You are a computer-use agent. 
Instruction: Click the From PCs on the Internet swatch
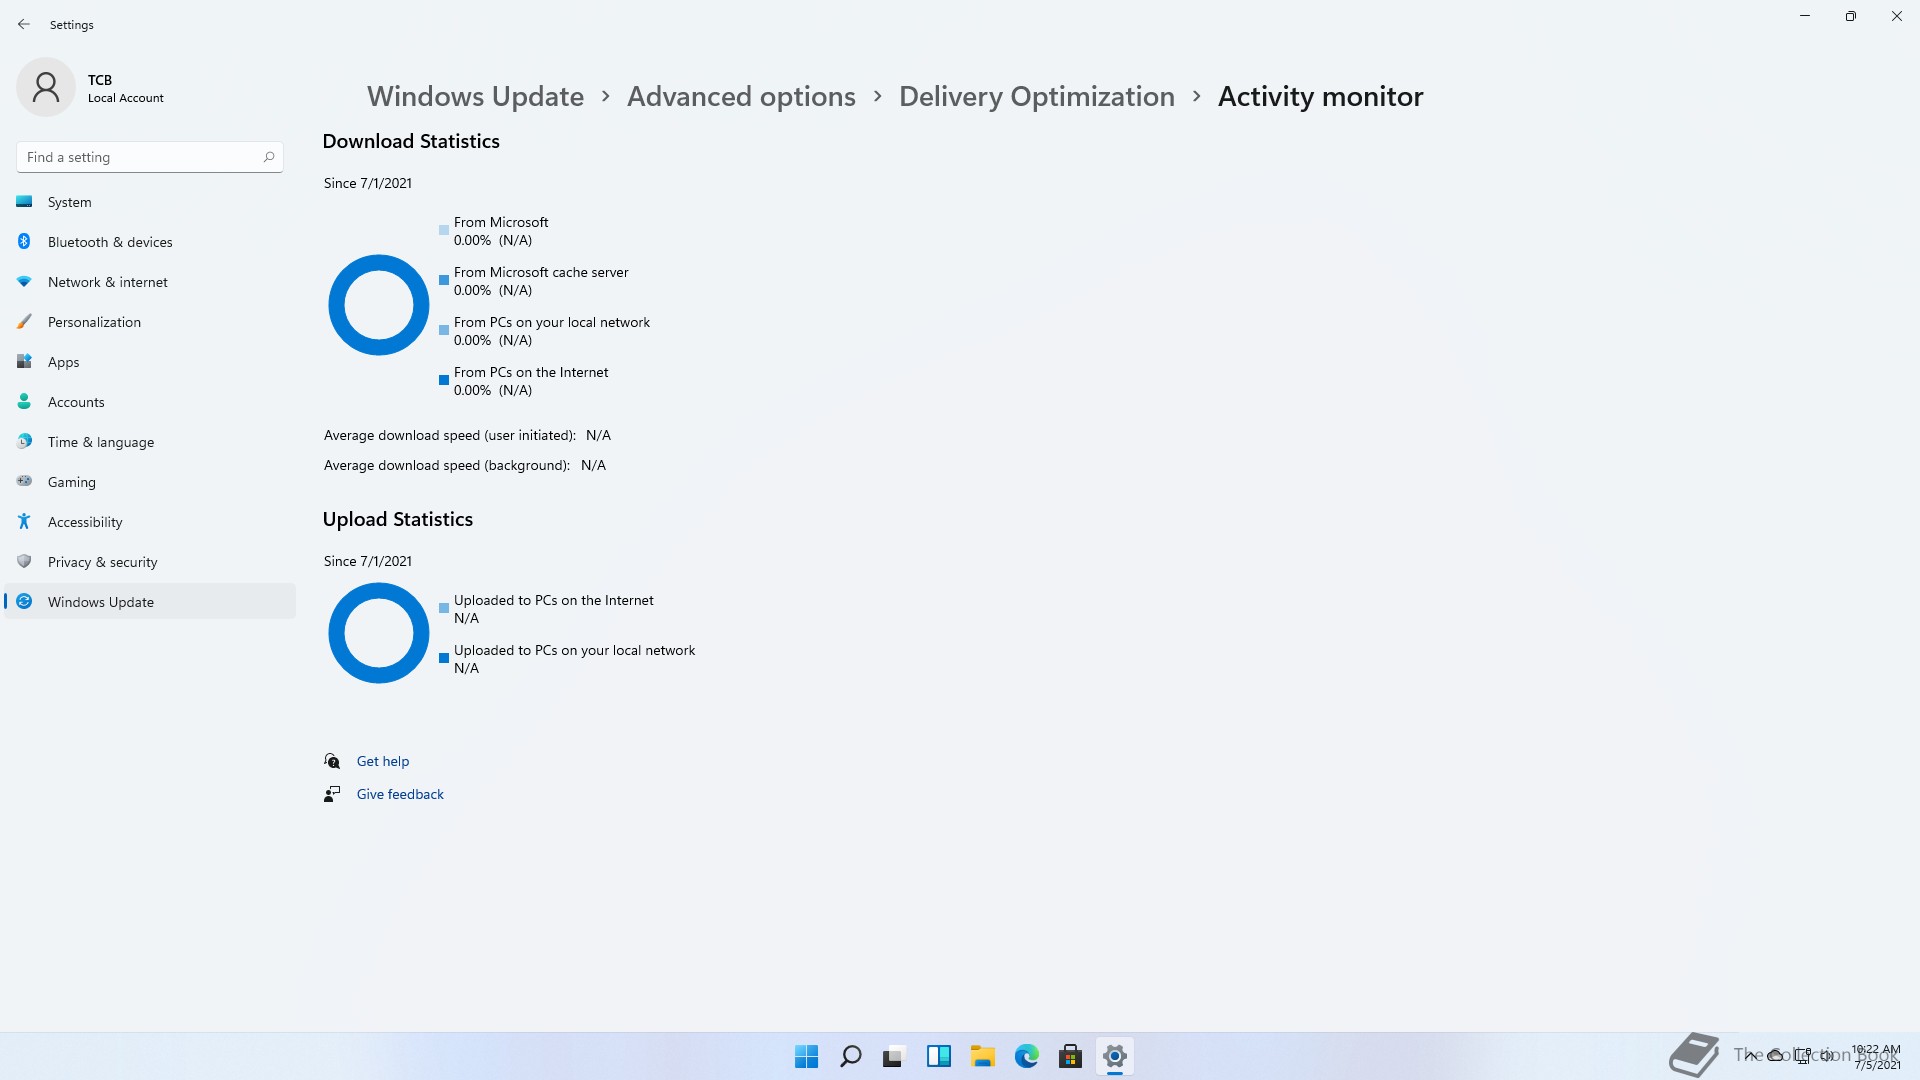coord(444,380)
